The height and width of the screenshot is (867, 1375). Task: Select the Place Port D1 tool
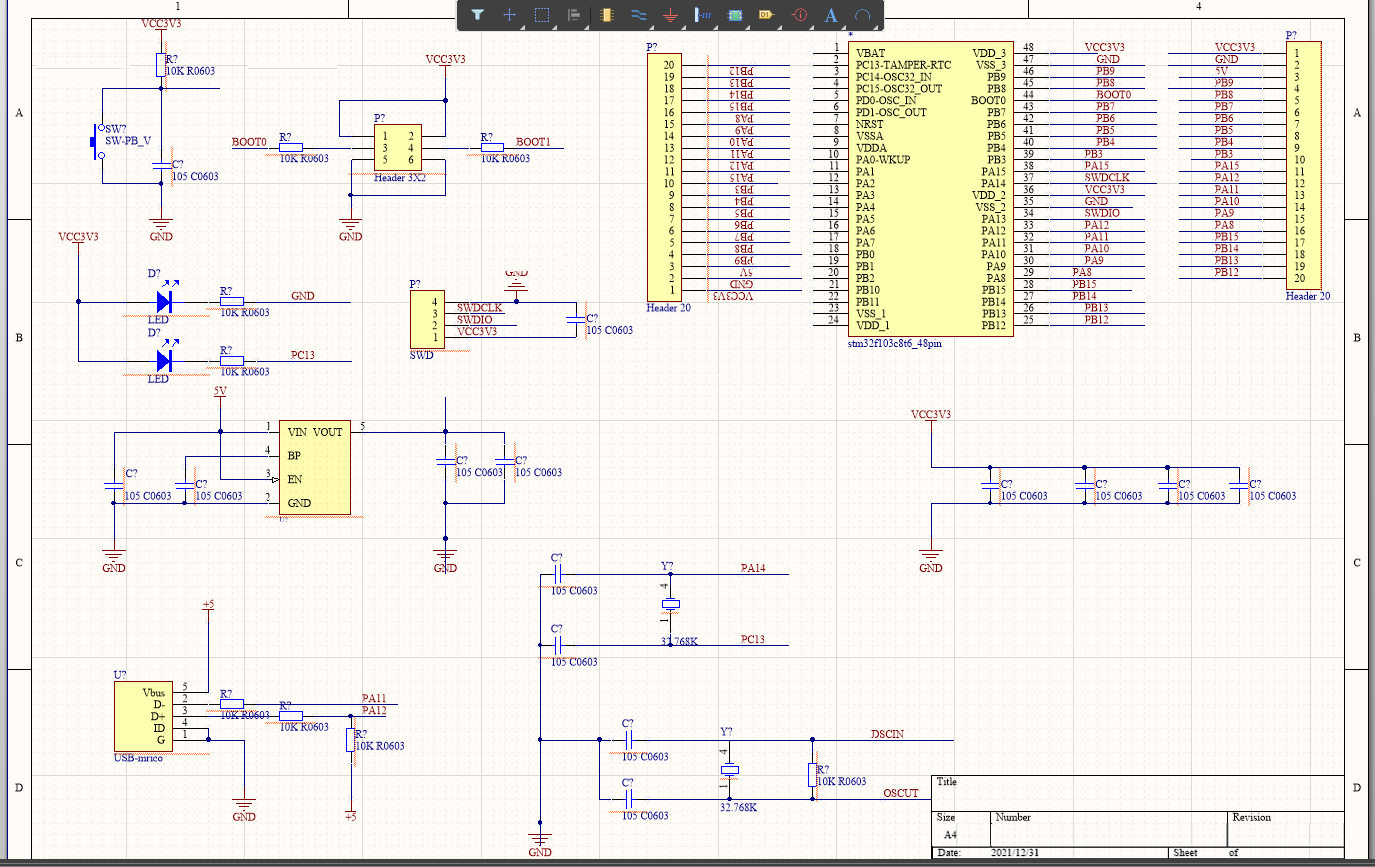point(766,15)
